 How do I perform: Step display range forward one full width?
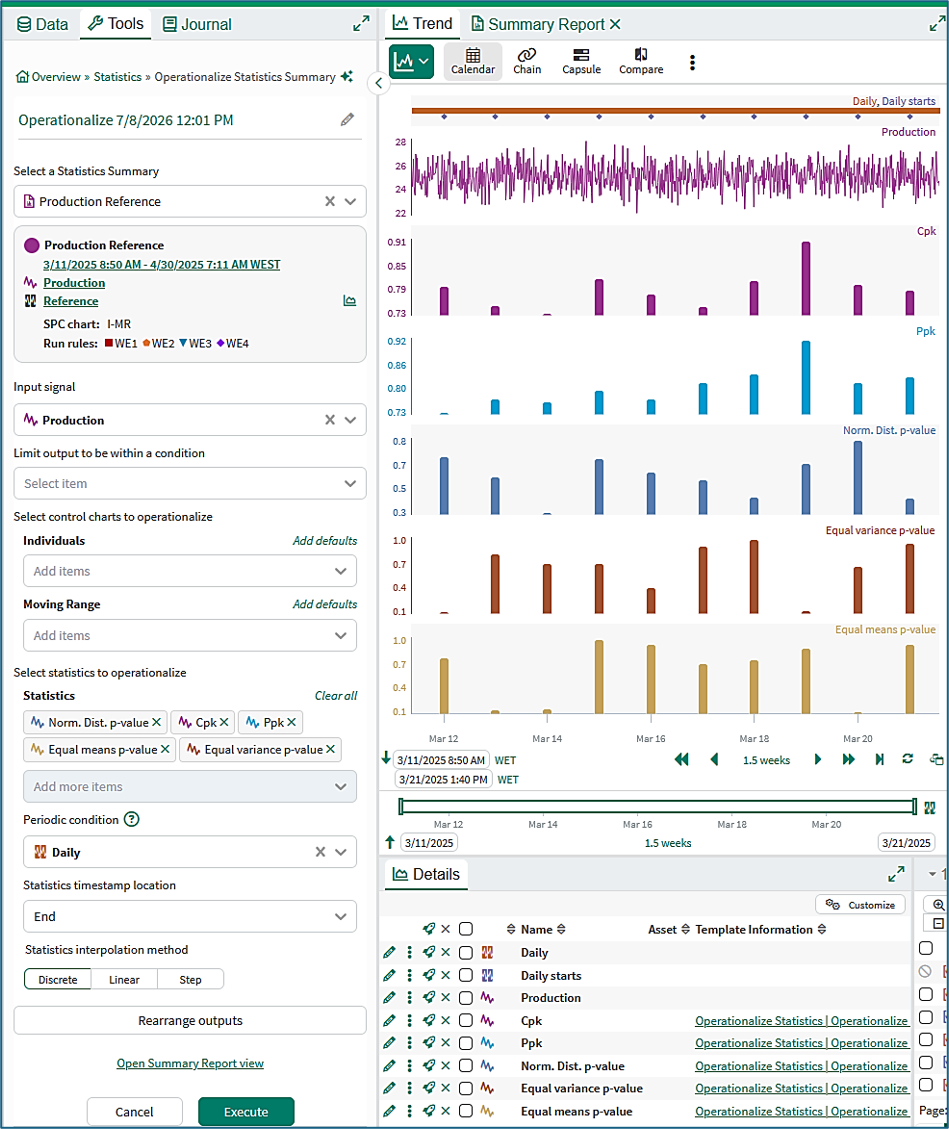click(x=848, y=760)
